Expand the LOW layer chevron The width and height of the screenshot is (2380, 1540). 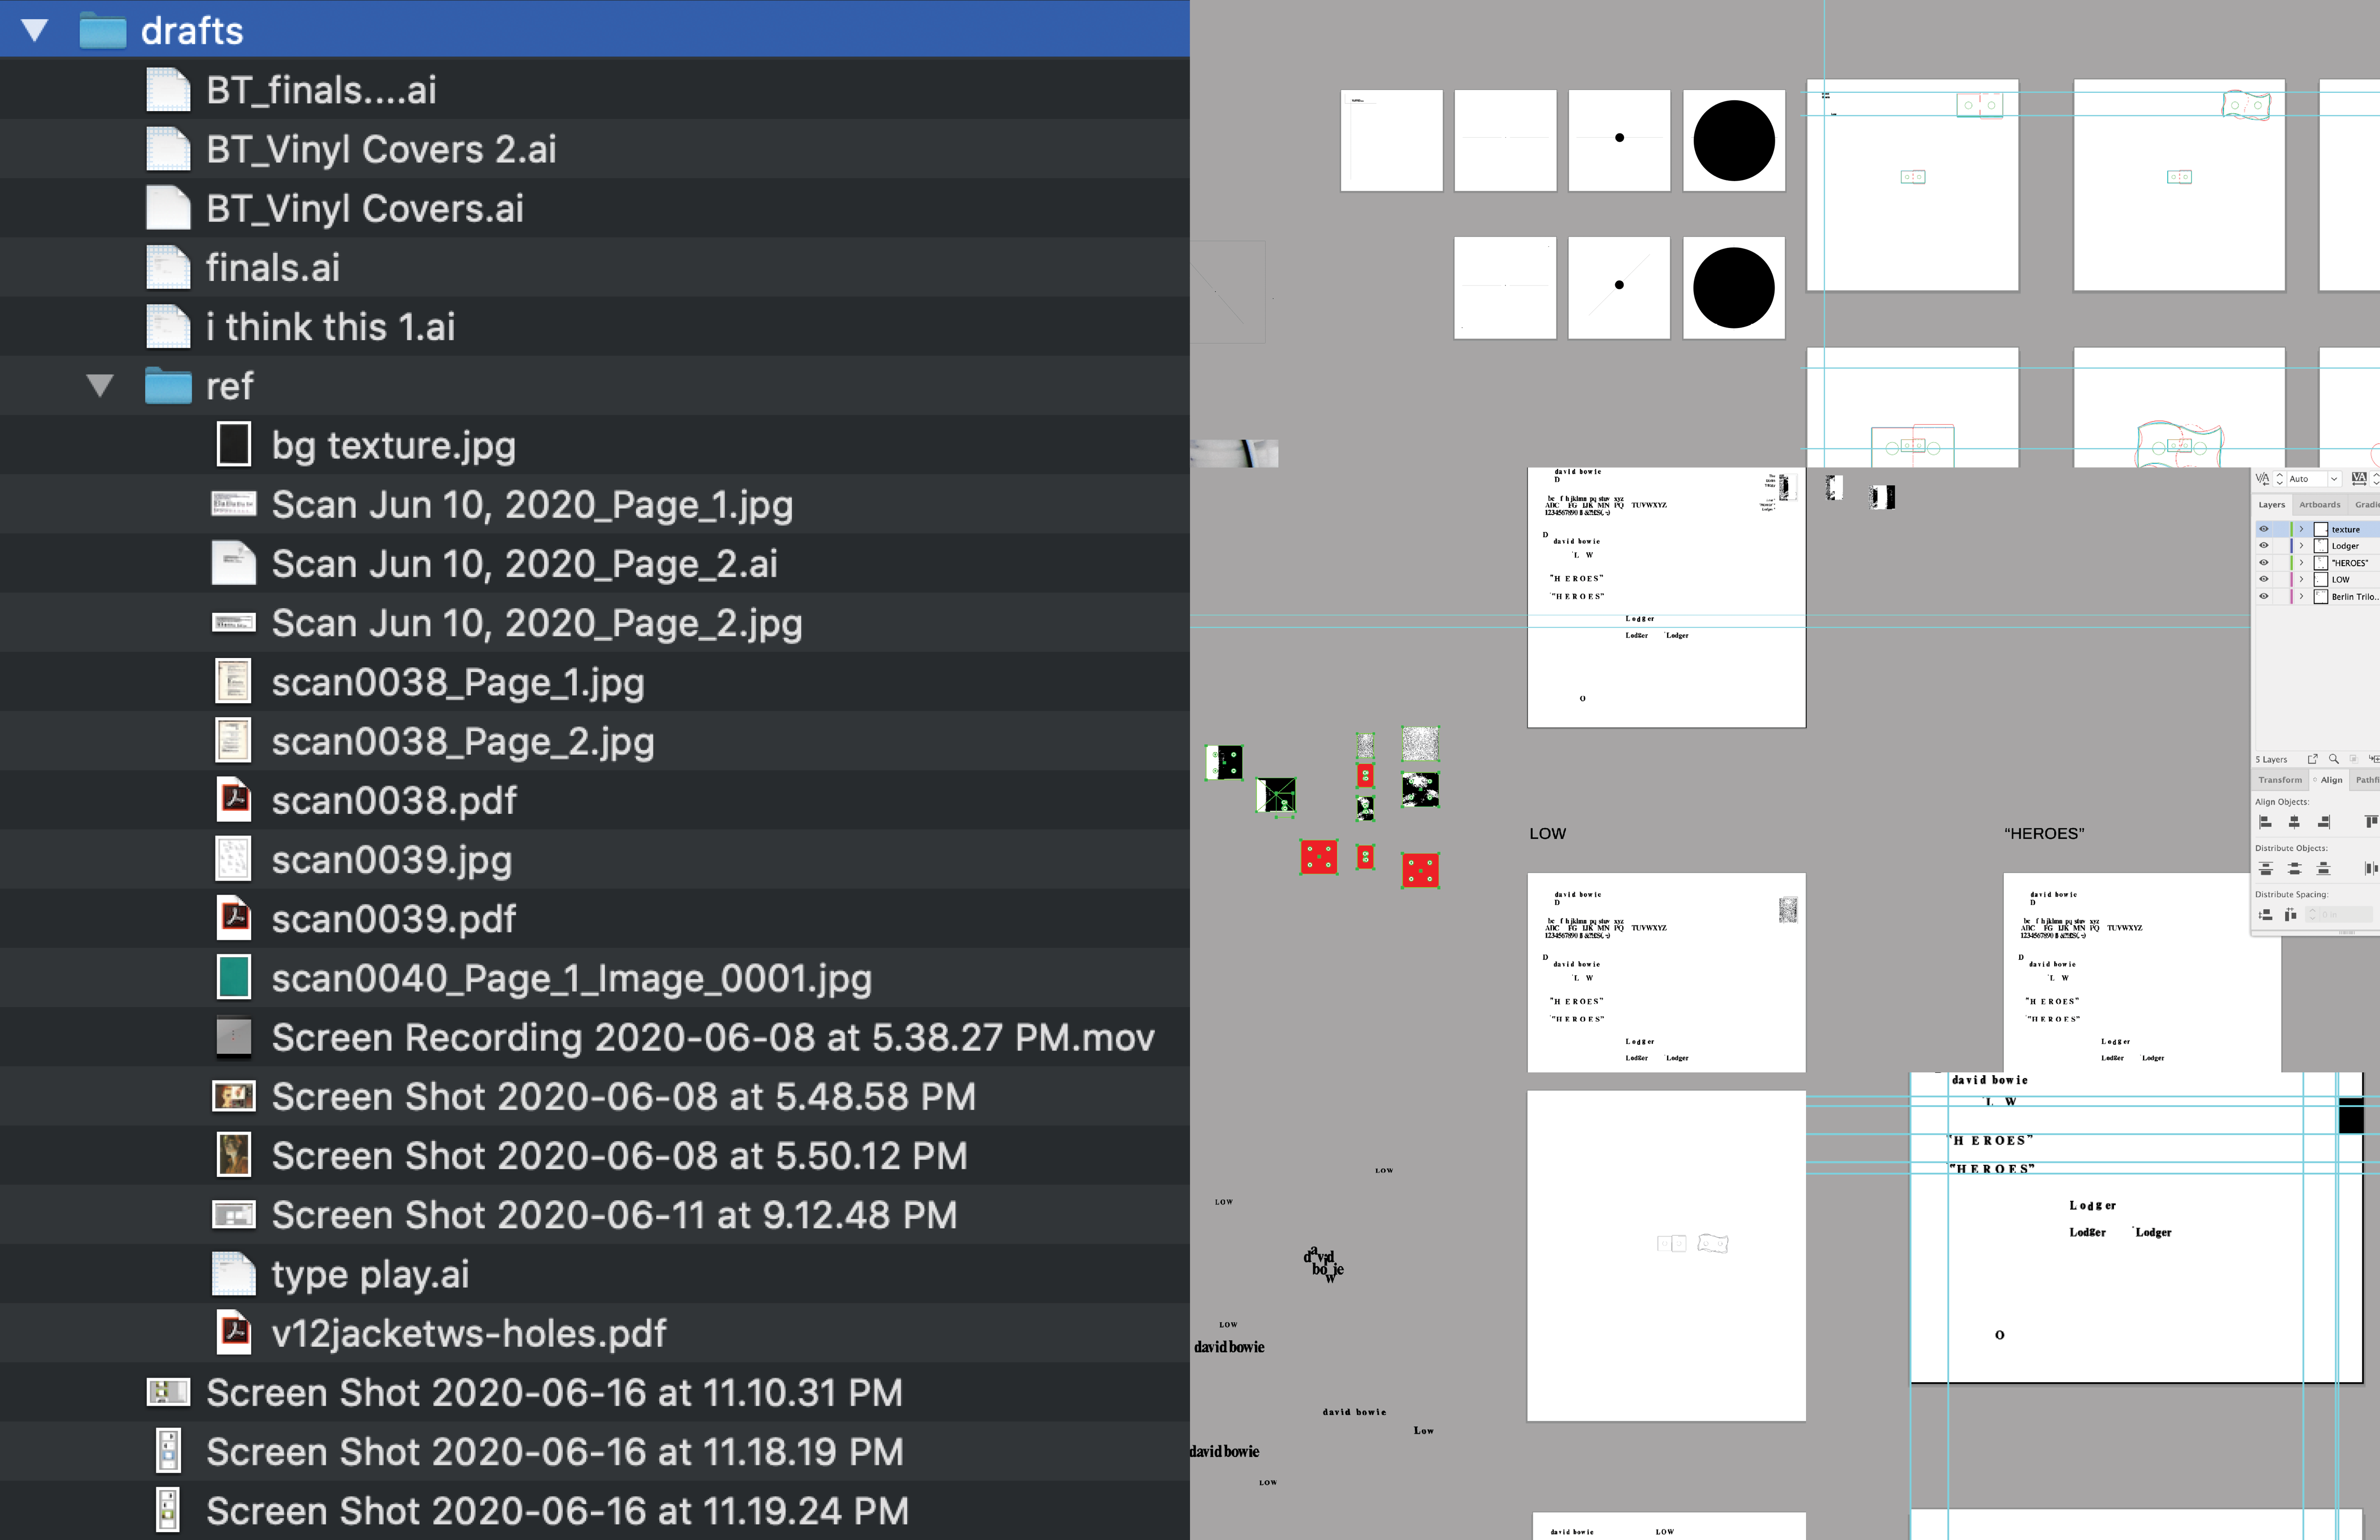tap(2301, 579)
